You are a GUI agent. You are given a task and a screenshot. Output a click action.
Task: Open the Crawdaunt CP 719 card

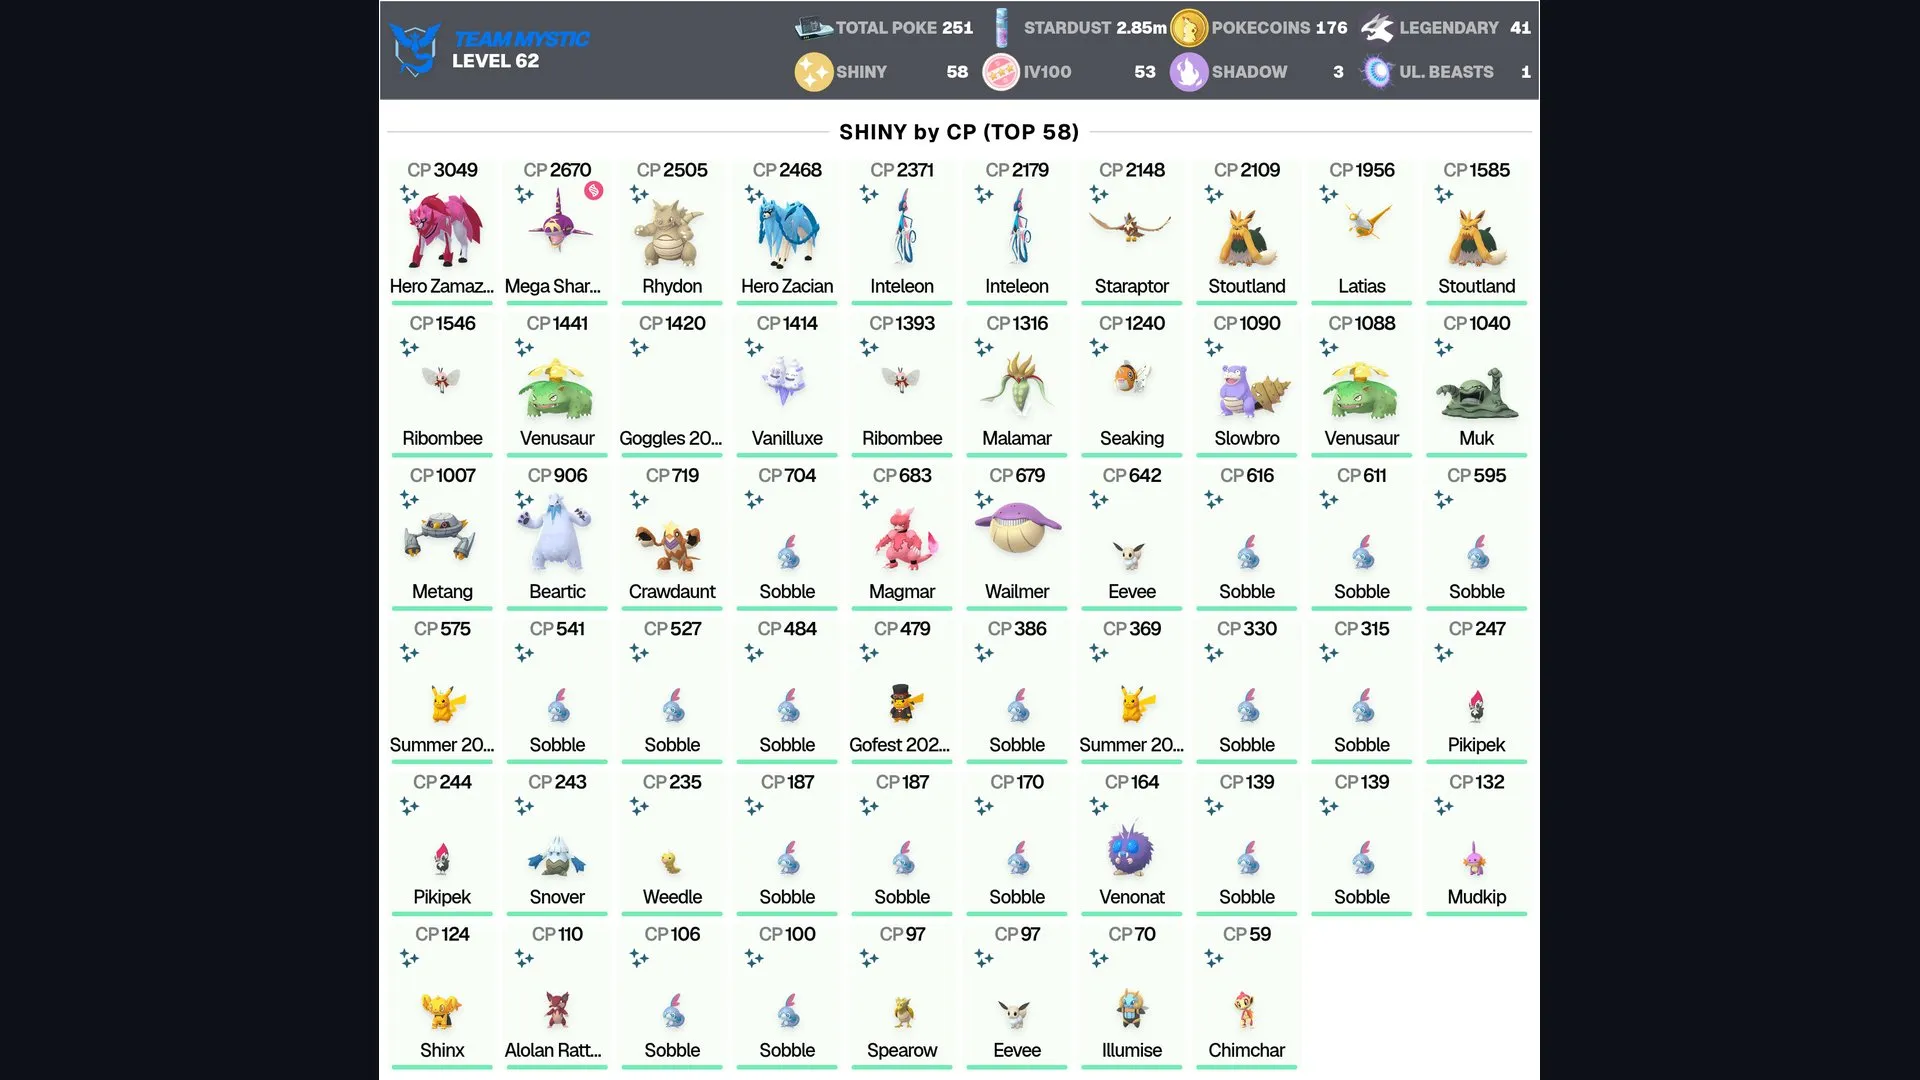pos(672,536)
